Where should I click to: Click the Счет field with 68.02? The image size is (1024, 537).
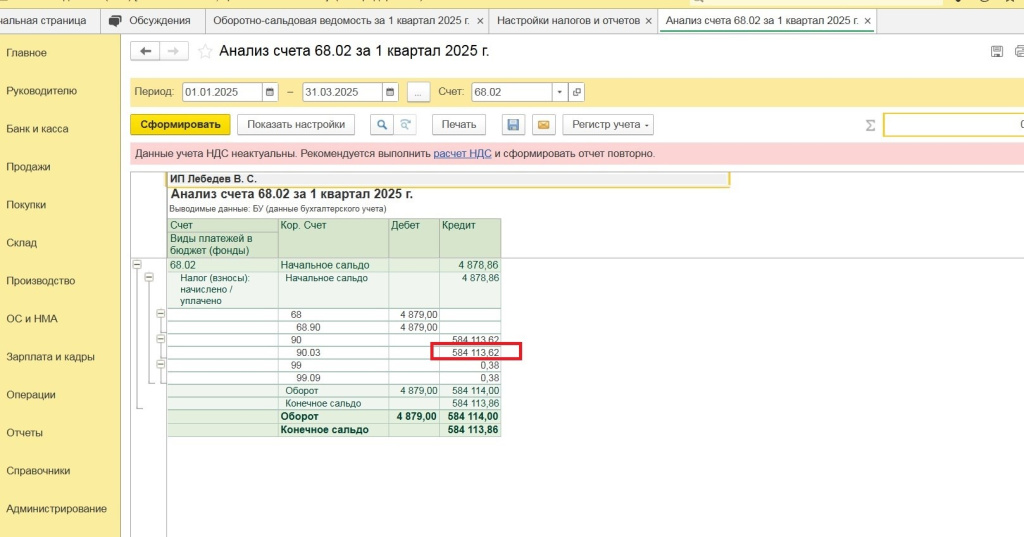(x=512, y=92)
